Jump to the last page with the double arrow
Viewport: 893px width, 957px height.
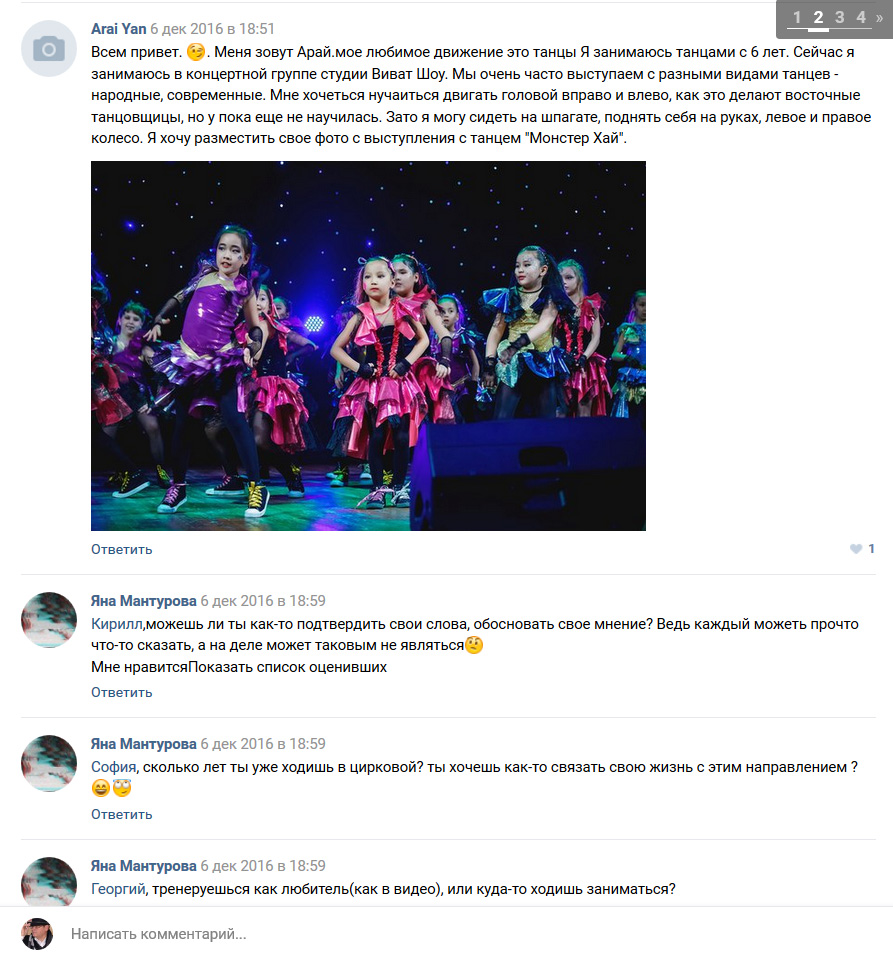coord(880,18)
